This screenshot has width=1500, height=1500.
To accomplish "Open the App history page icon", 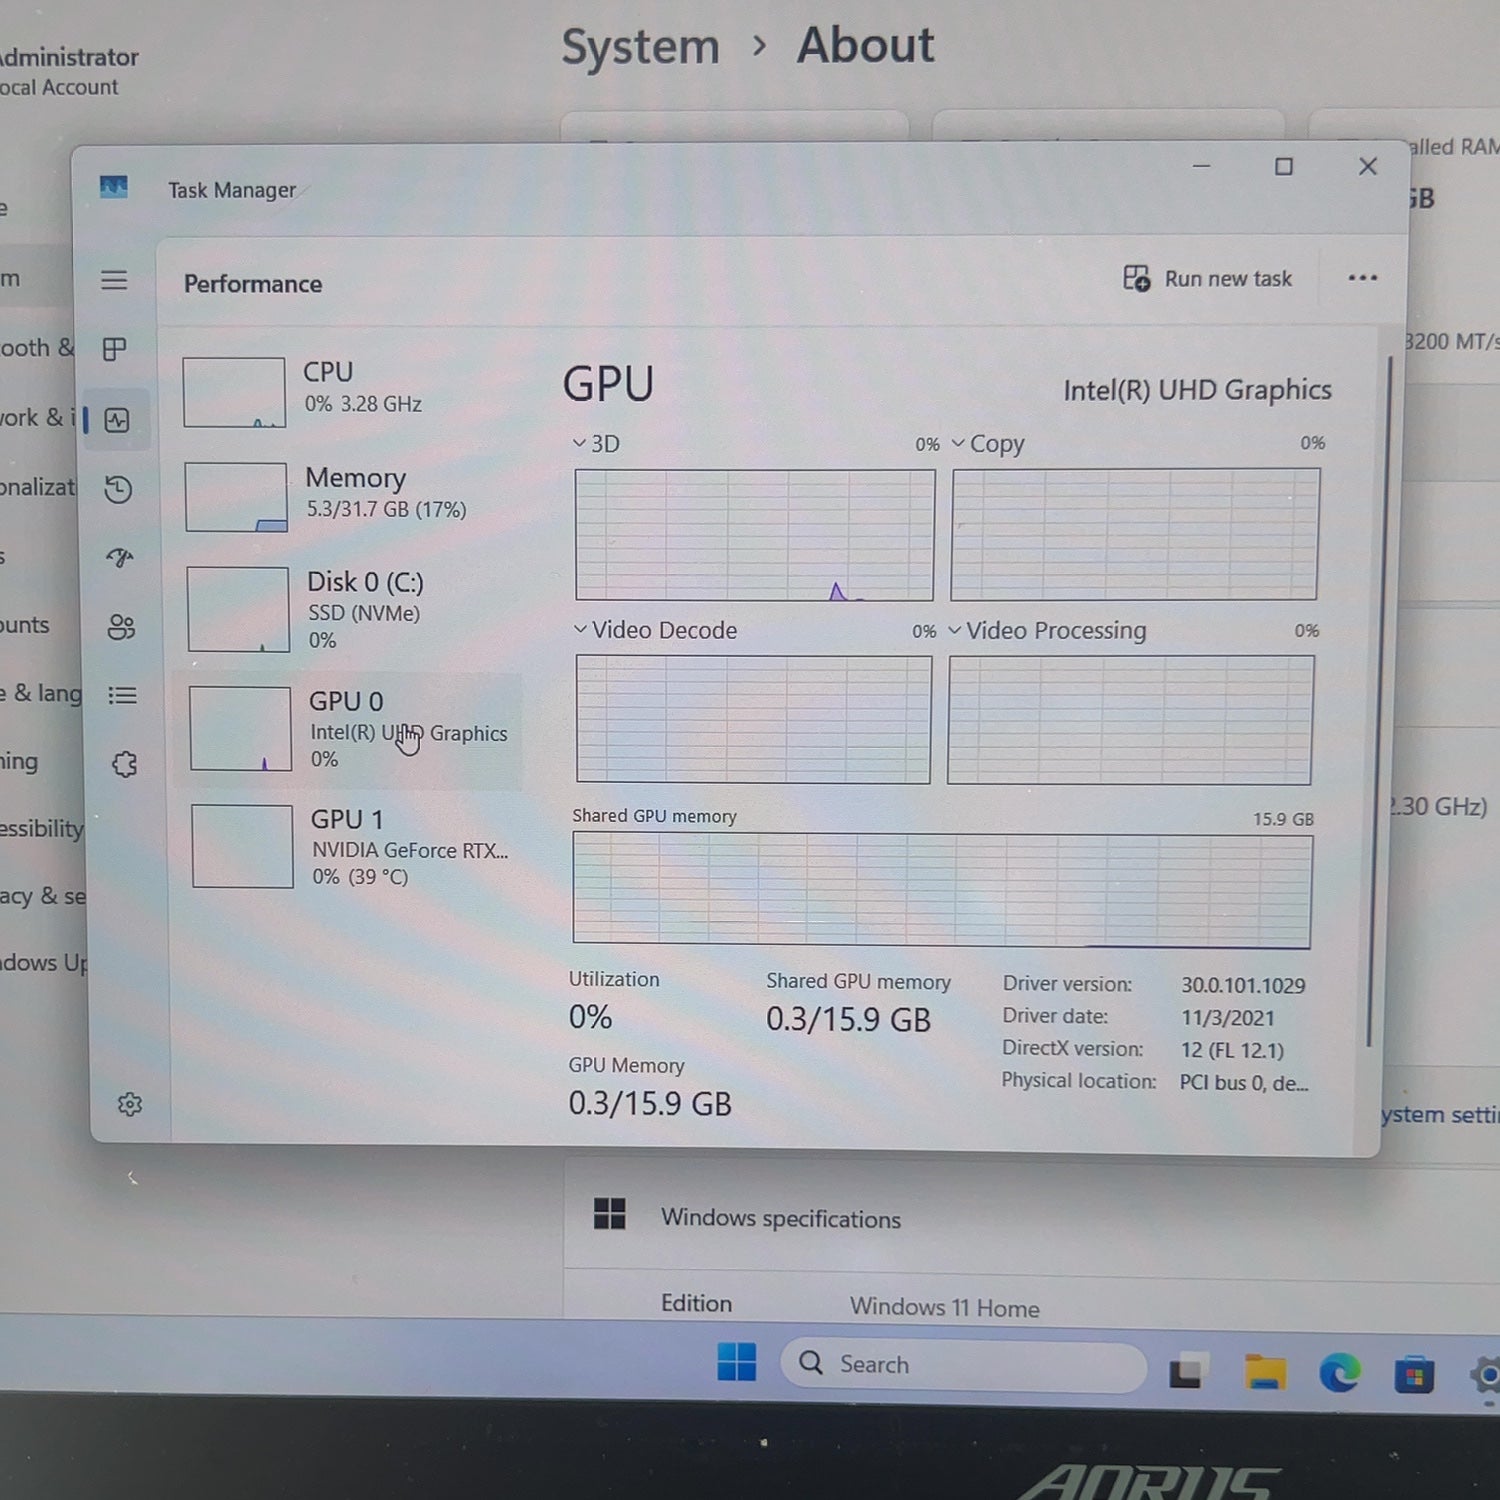I will tap(118, 489).
